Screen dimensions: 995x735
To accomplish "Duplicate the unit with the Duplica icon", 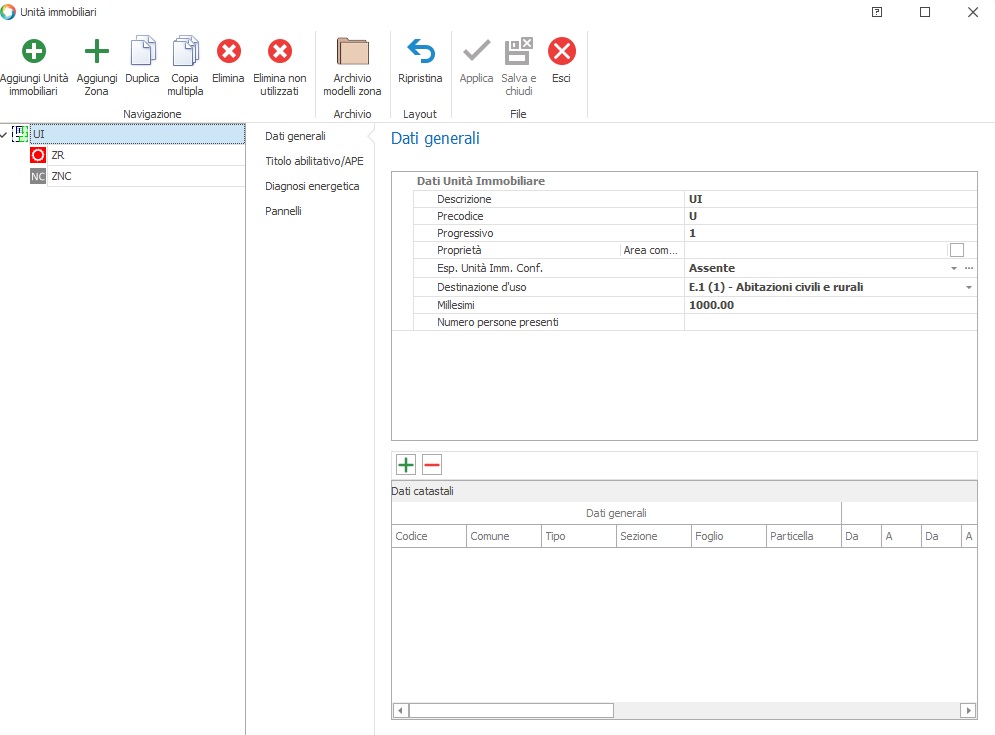I will point(142,52).
